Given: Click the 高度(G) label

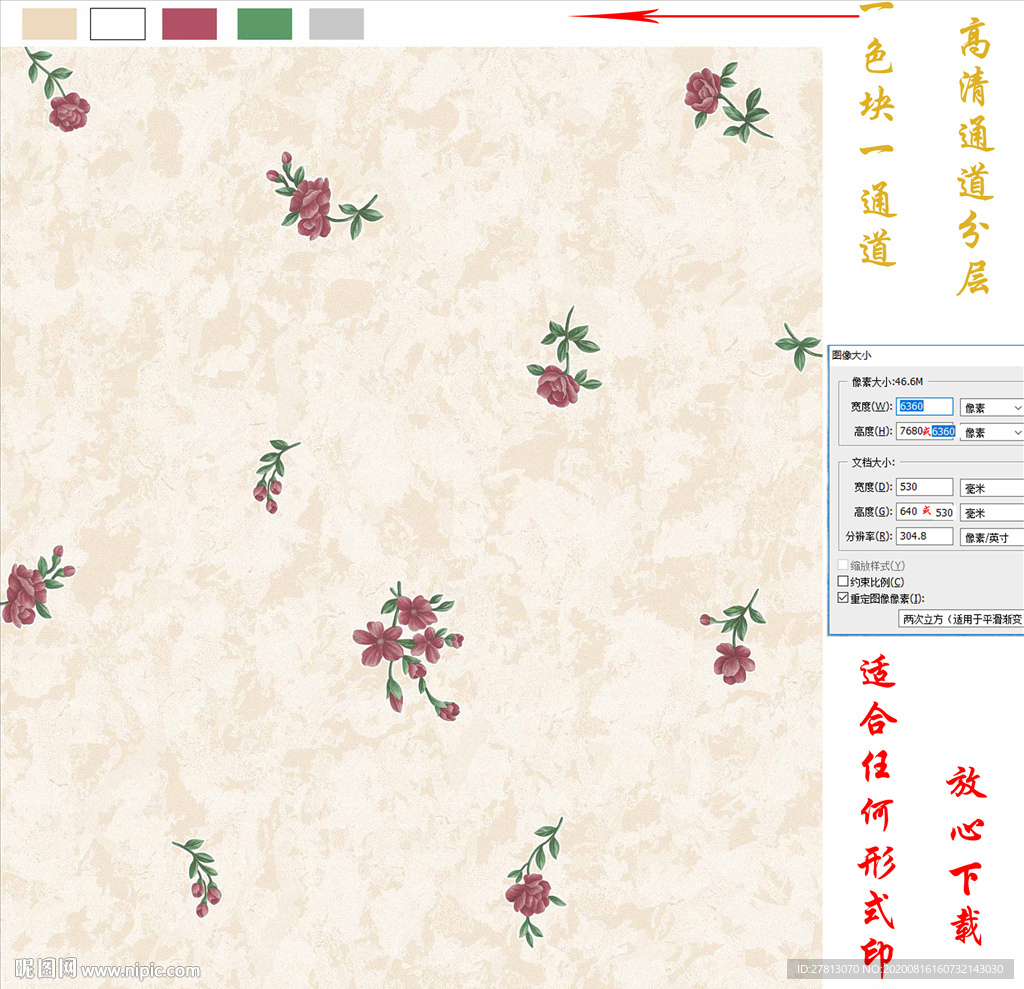Looking at the screenshot, I should pyautogui.click(x=873, y=511).
